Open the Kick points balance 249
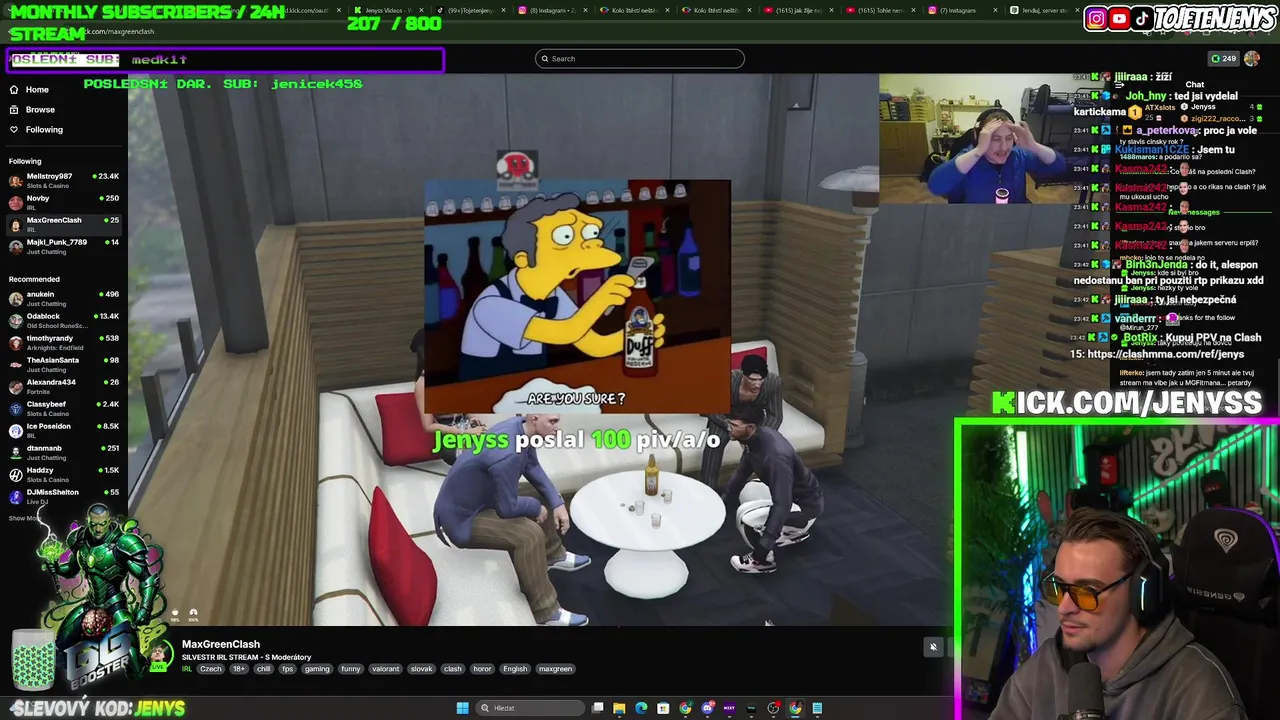Viewport: 1280px width, 720px height. (x=1223, y=59)
